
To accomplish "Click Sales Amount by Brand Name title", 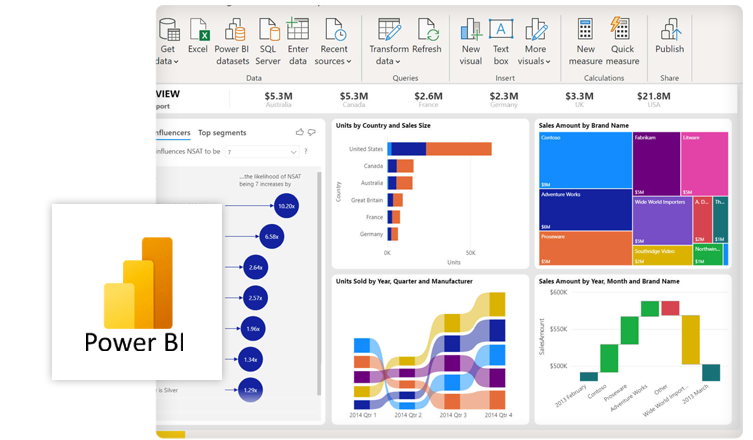I will pyautogui.click(x=583, y=125).
